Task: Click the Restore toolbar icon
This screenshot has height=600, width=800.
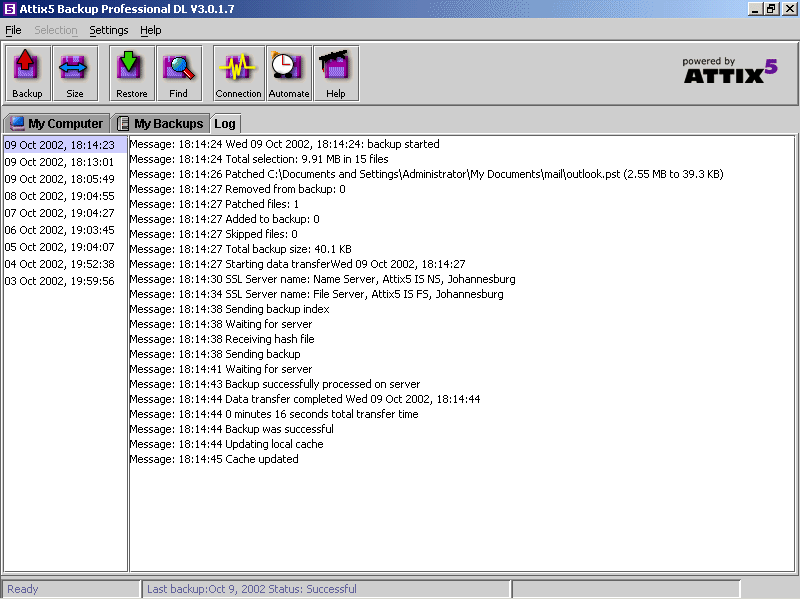Action: coord(131,73)
